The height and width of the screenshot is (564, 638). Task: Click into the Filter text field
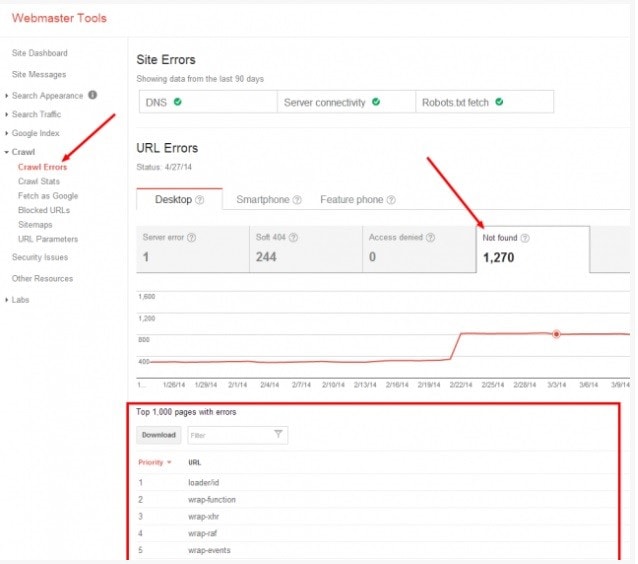pyautogui.click(x=228, y=435)
